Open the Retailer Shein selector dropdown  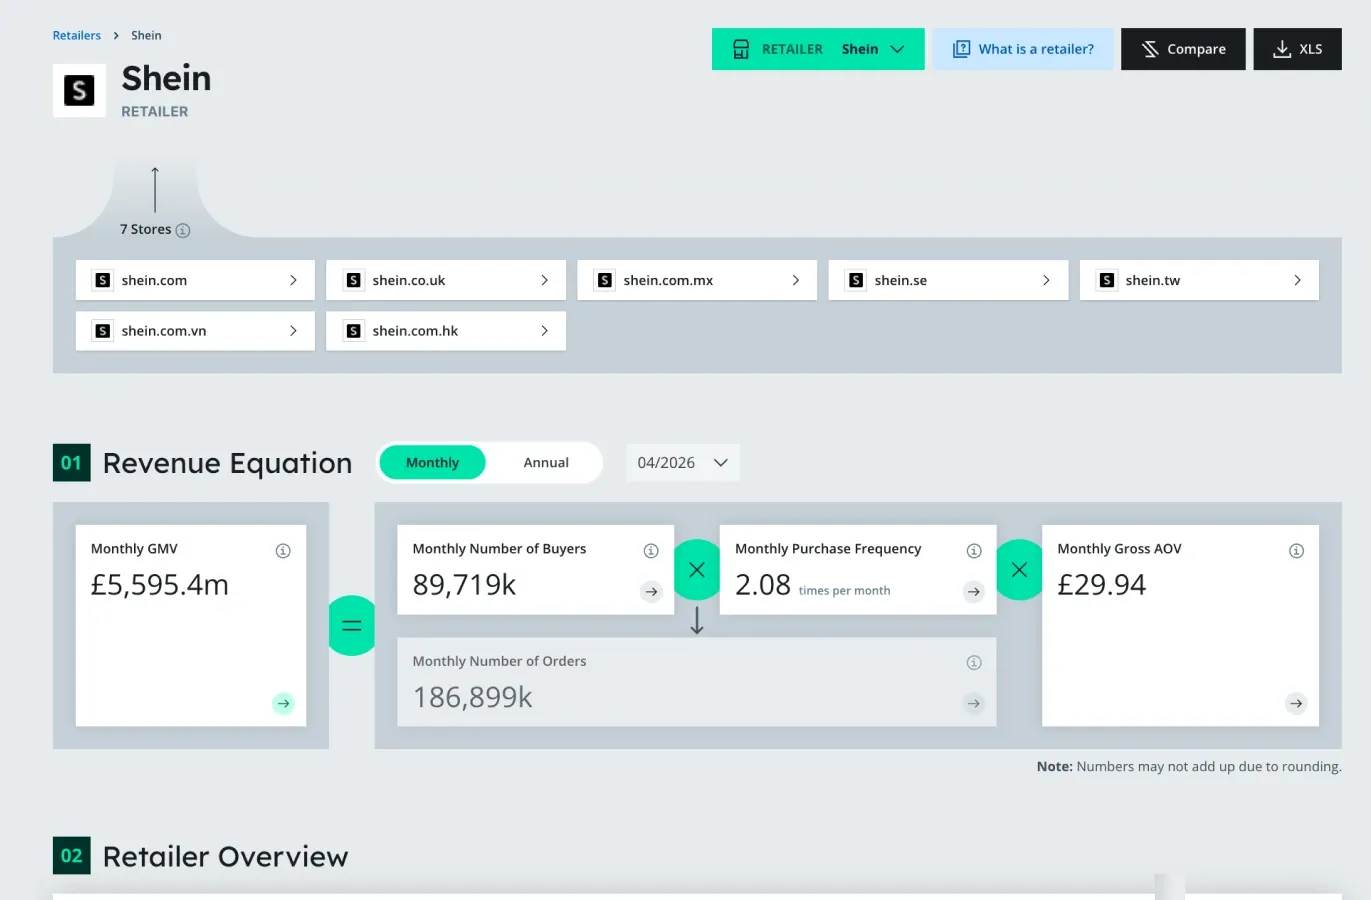818,49
